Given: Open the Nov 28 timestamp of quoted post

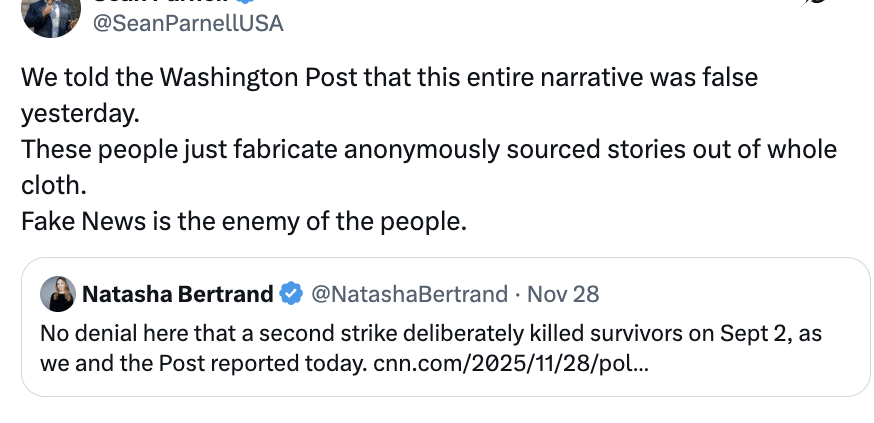Looking at the screenshot, I should (563, 294).
